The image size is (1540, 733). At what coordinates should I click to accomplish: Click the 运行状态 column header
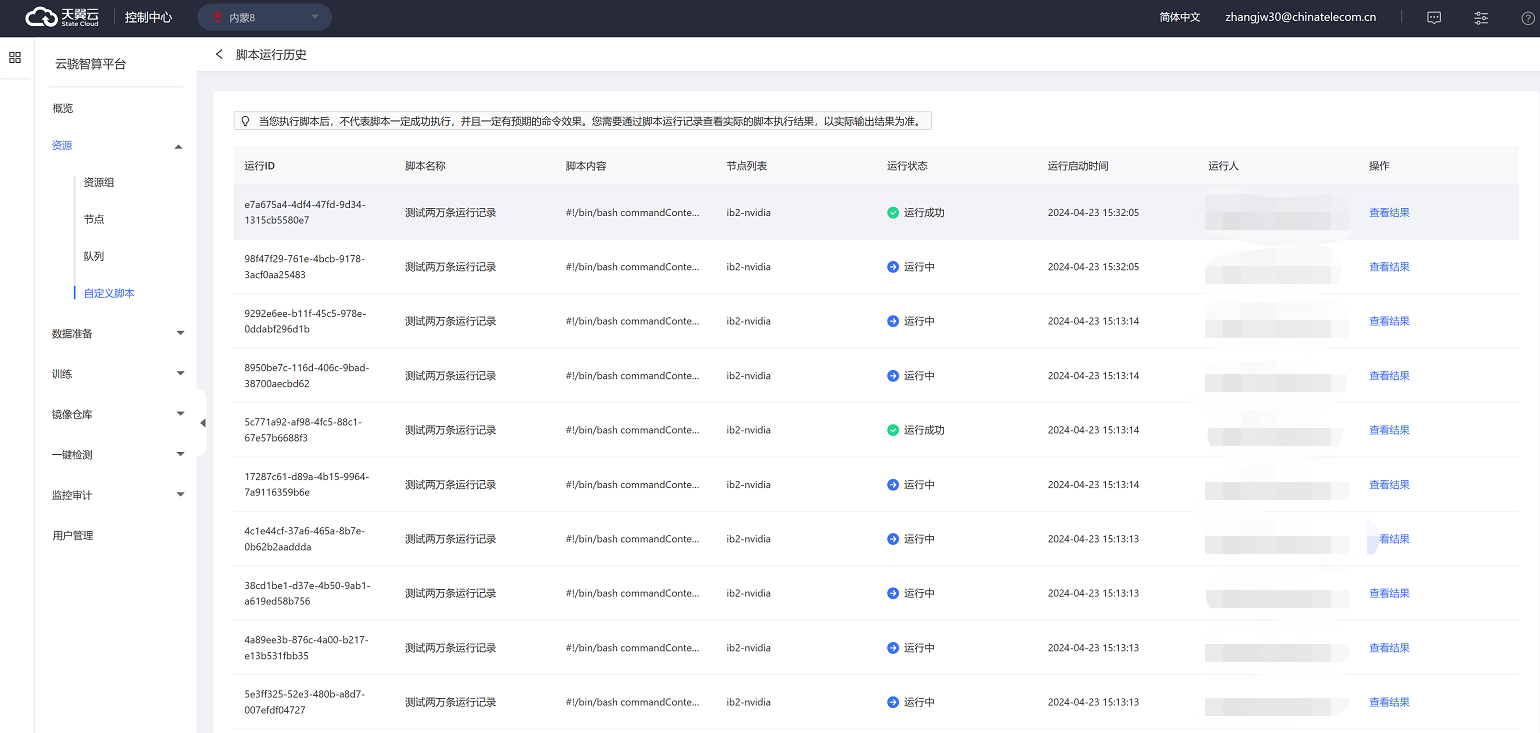[907, 166]
